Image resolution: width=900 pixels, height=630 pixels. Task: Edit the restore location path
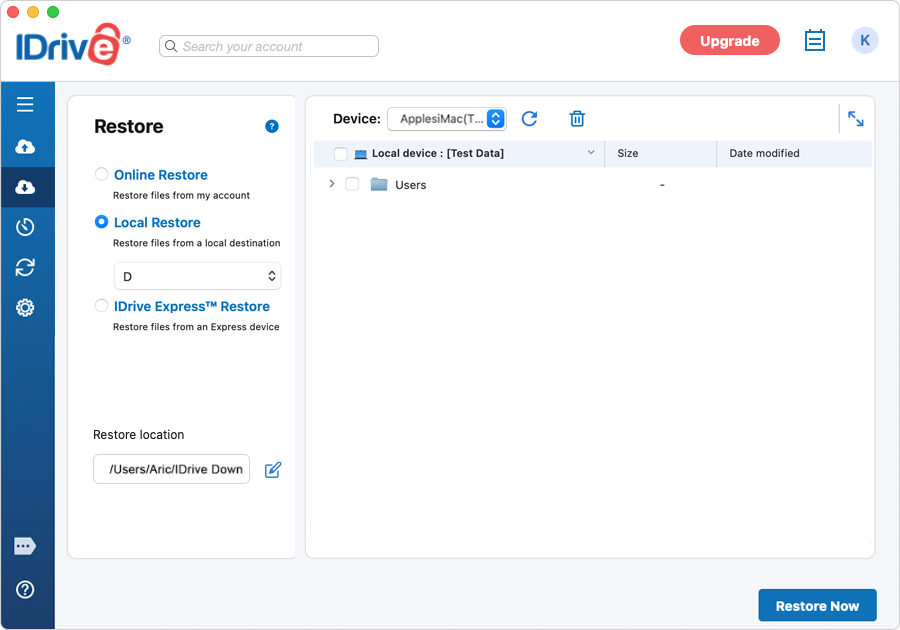273,470
